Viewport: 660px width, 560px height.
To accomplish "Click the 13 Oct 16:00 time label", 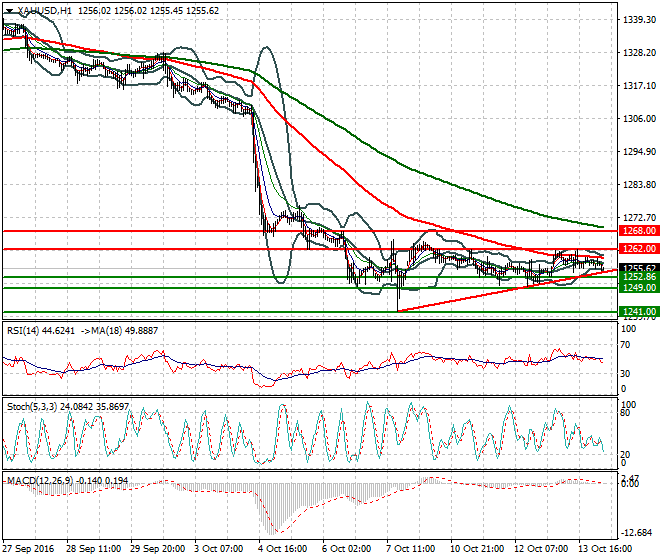I will [x=605, y=549].
